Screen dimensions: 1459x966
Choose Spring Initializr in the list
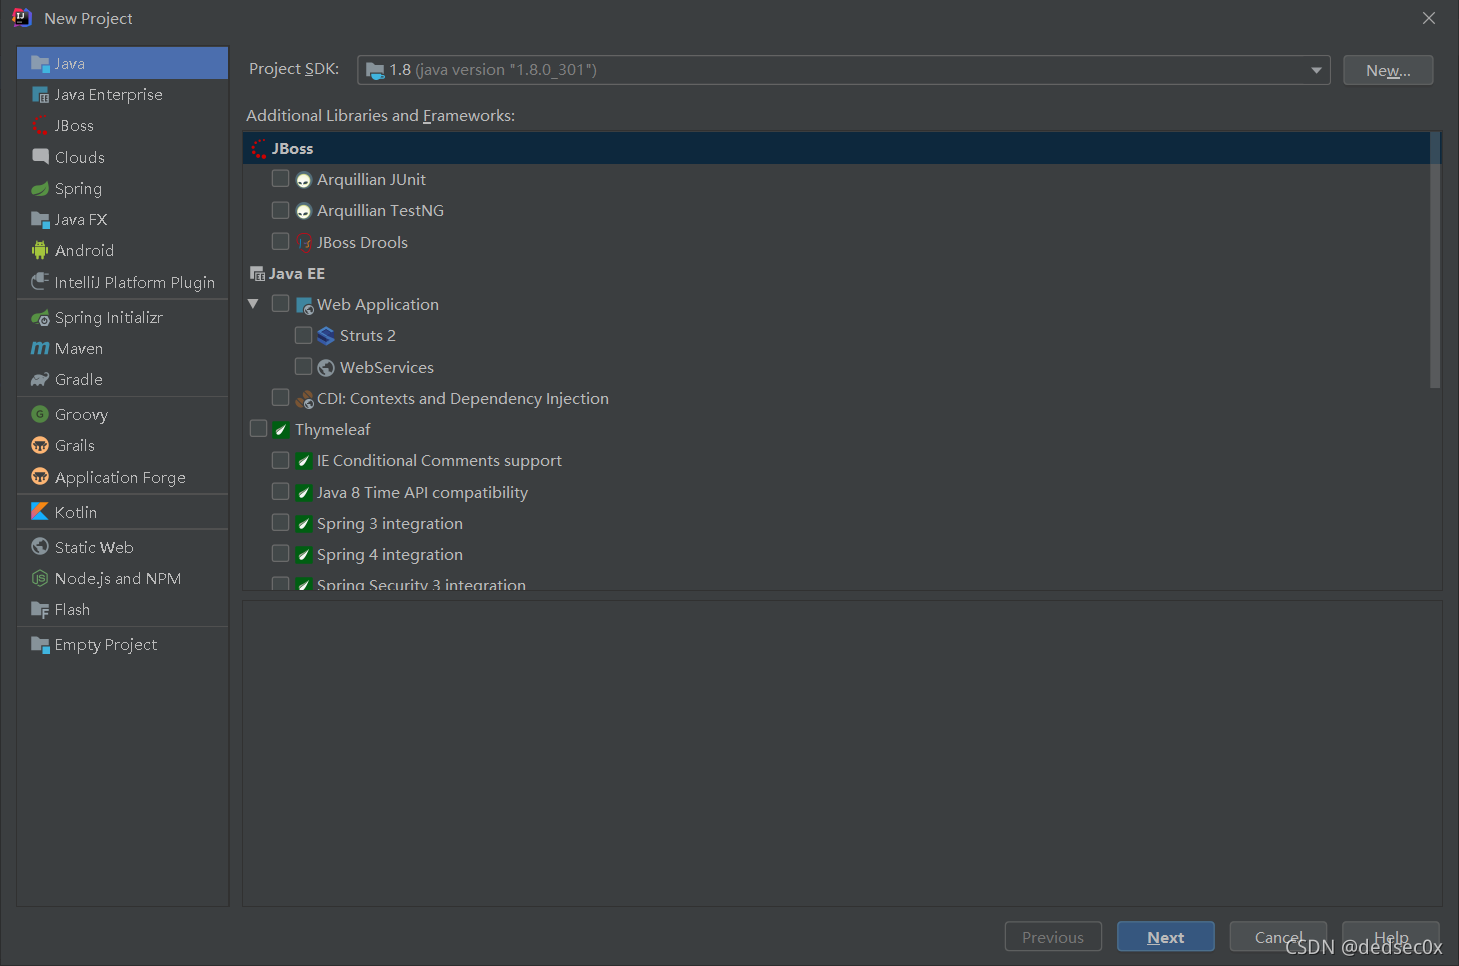[108, 318]
